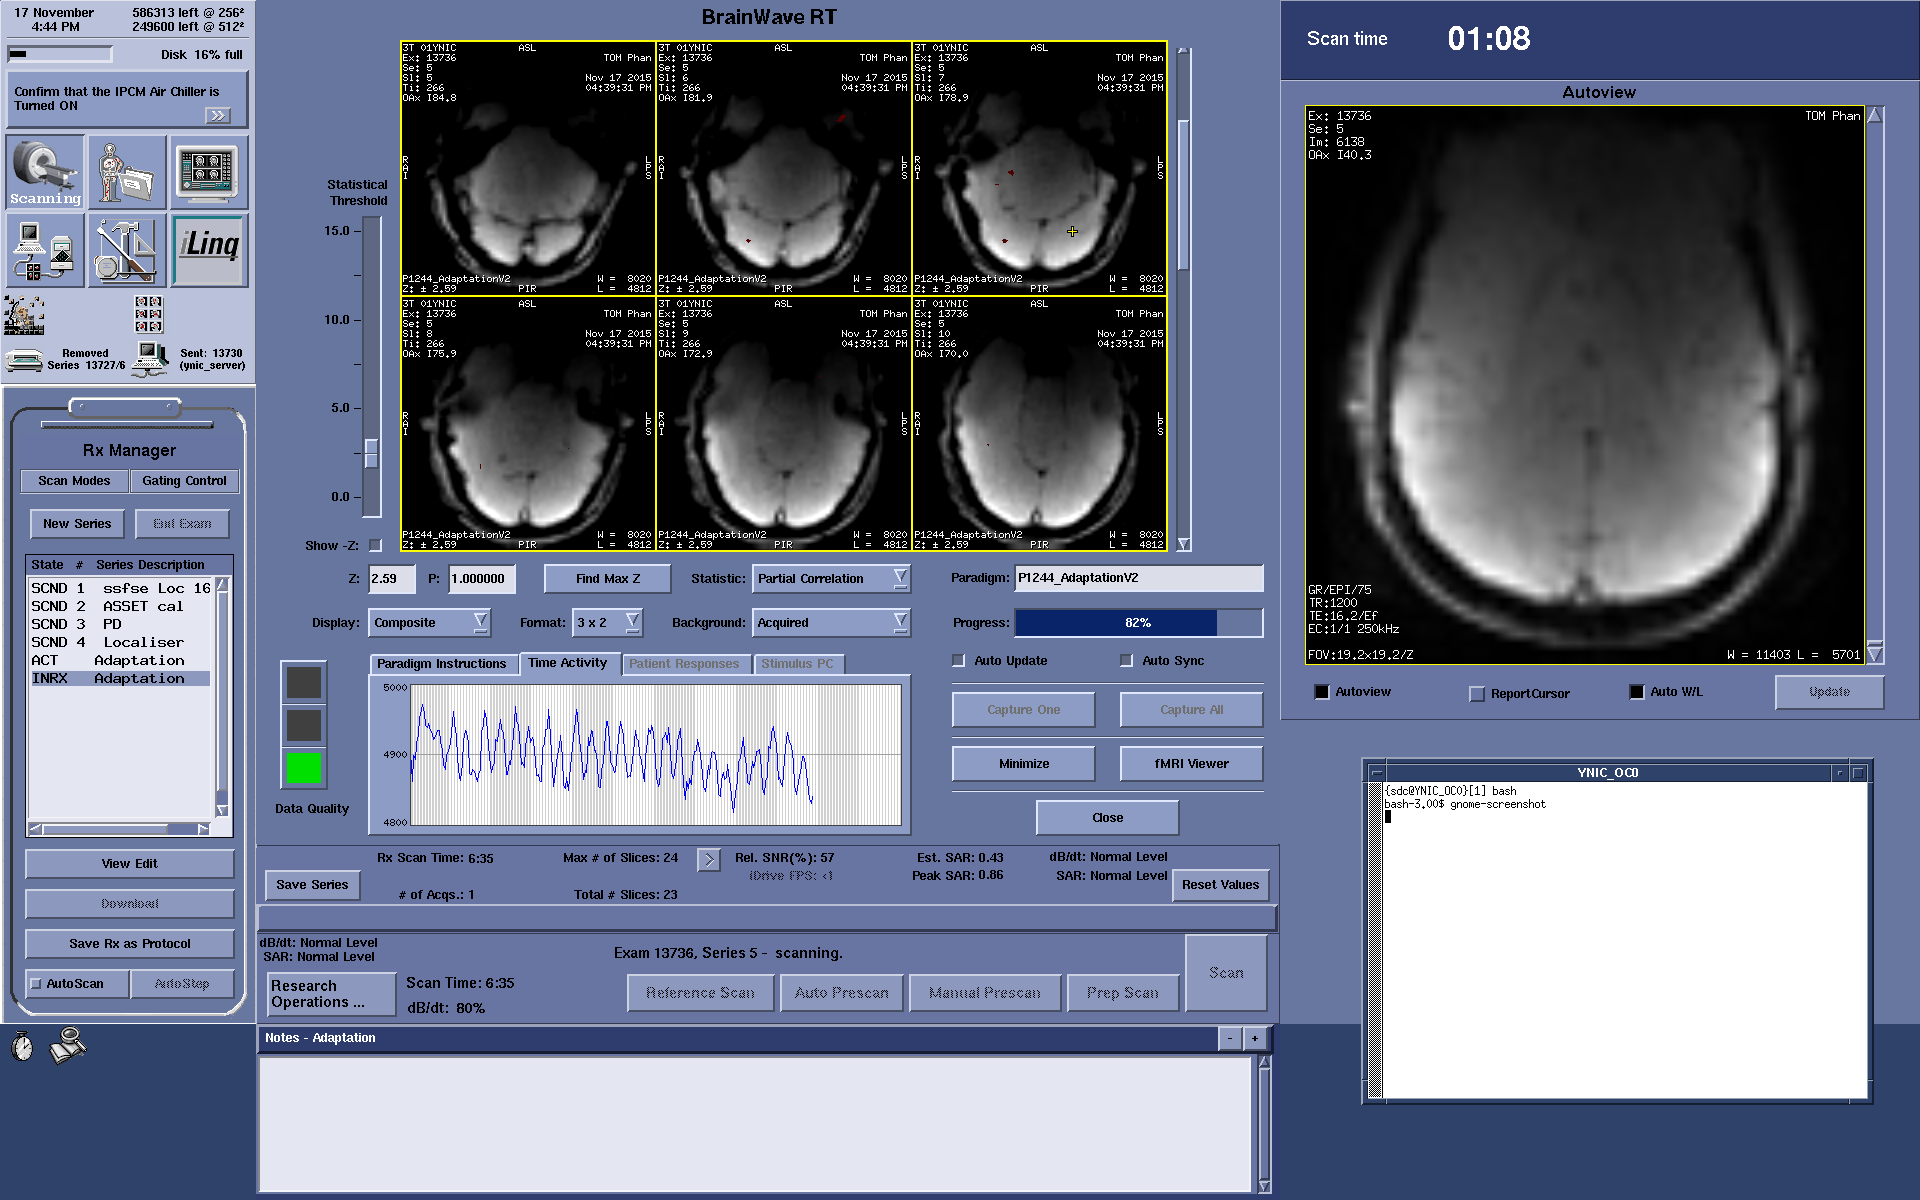Toggle the Auto Sync checkbox
Image resolution: width=1920 pixels, height=1200 pixels.
click(x=1127, y=661)
